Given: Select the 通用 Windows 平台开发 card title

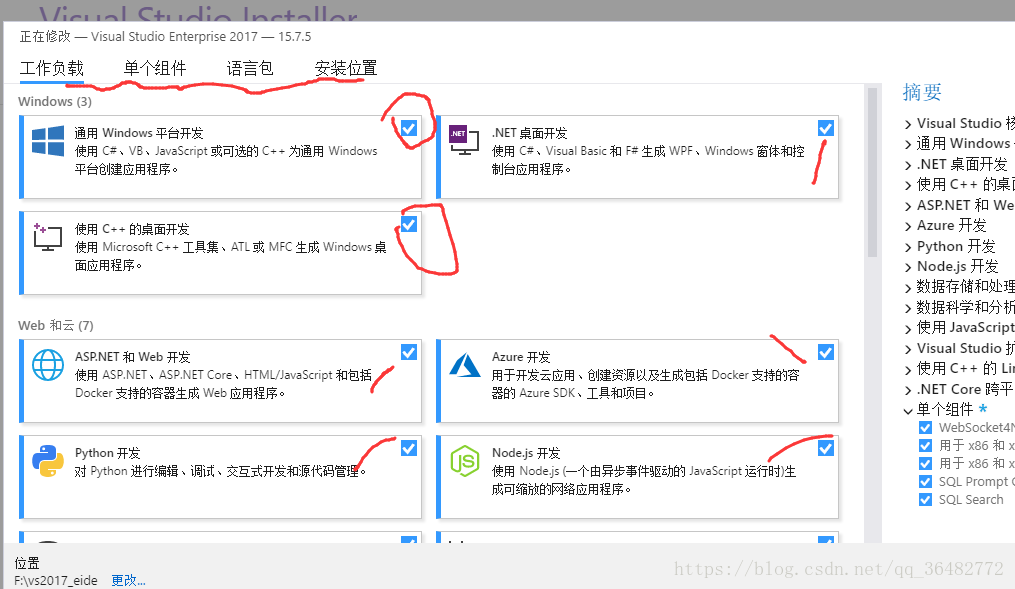Looking at the screenshot, I should click(139, 133).
